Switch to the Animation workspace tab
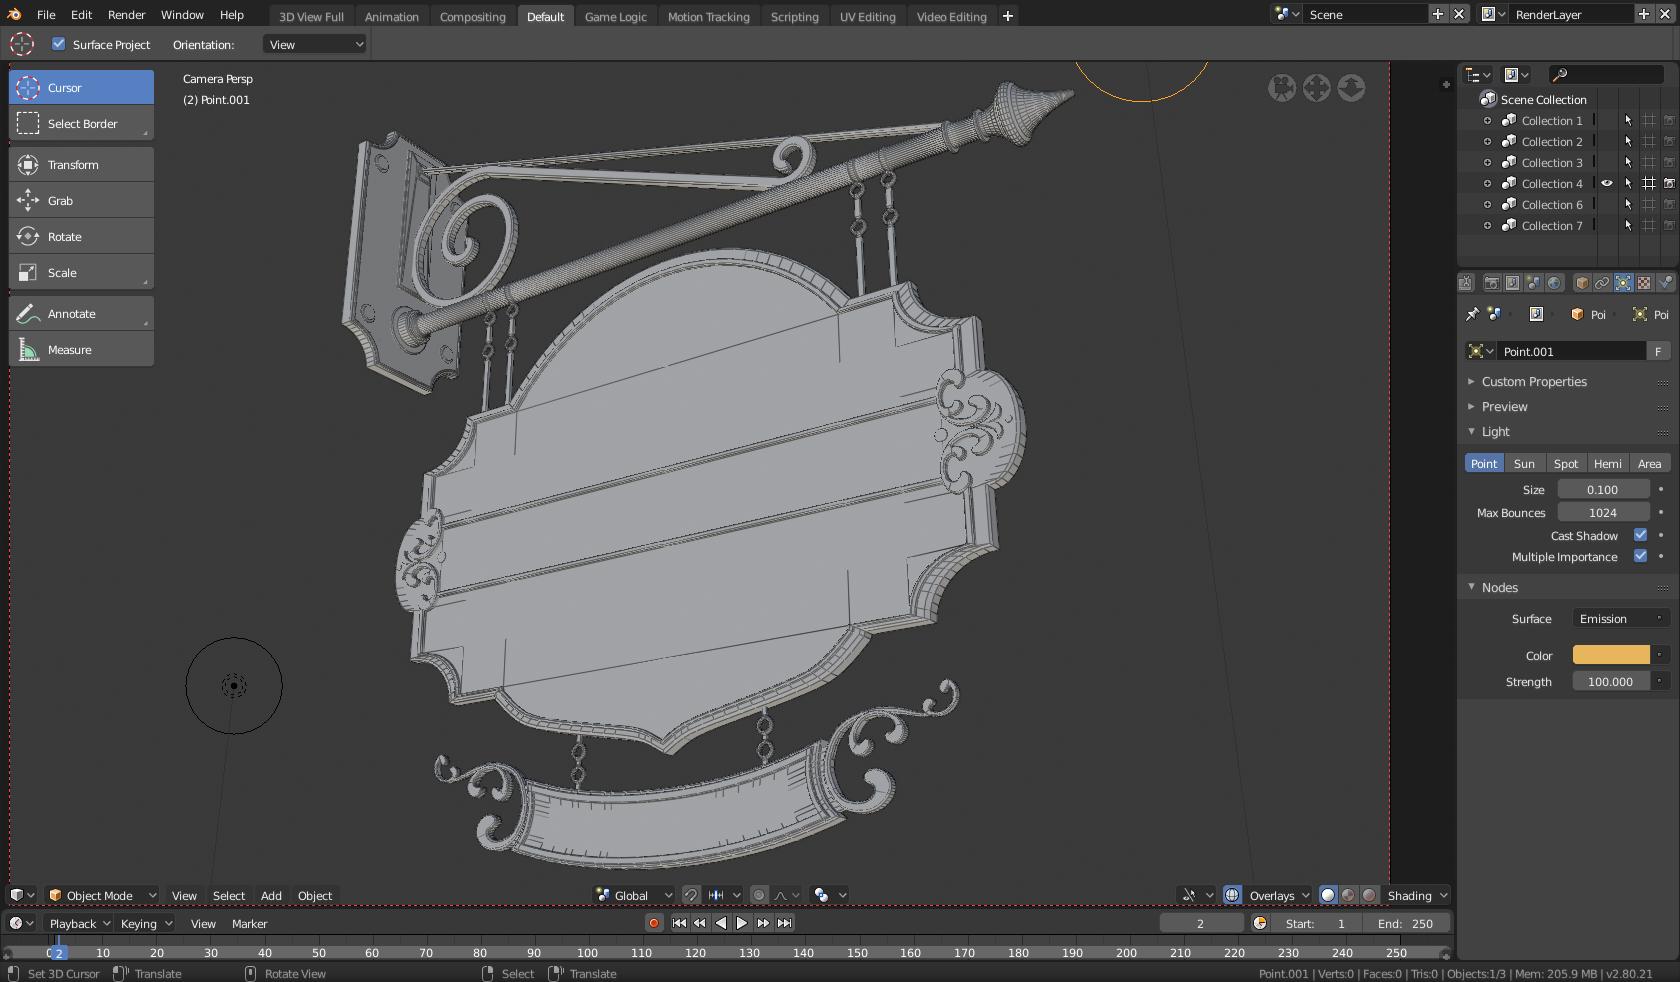 pos(391,16)
